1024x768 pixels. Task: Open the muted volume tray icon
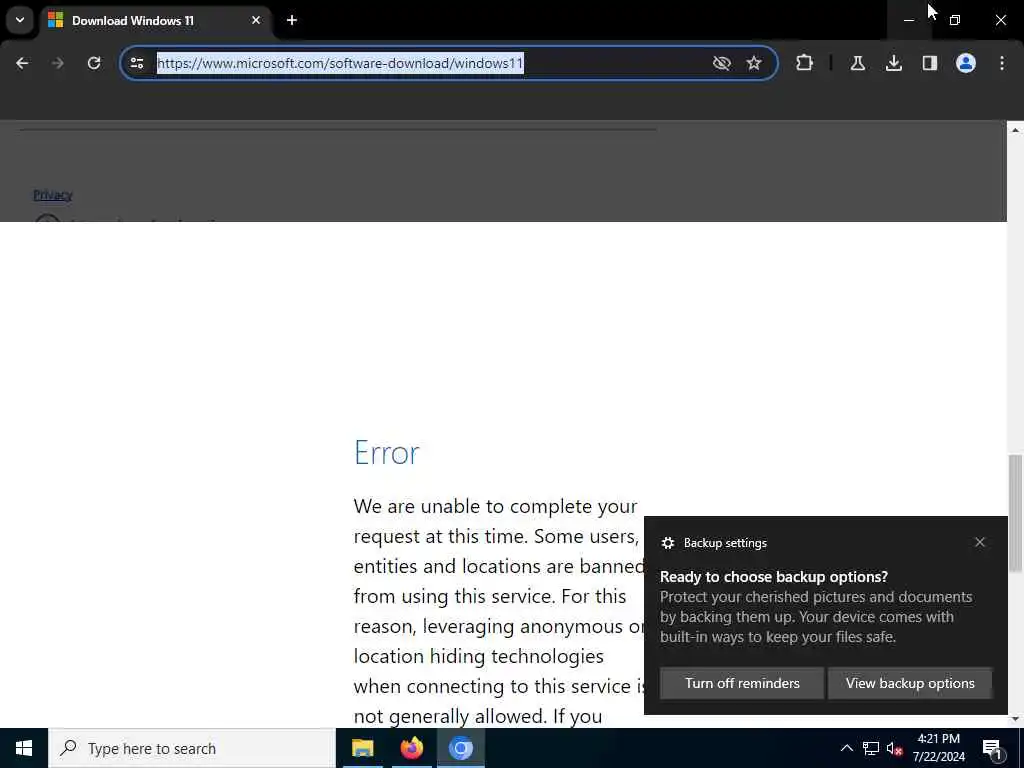point(895,748)
